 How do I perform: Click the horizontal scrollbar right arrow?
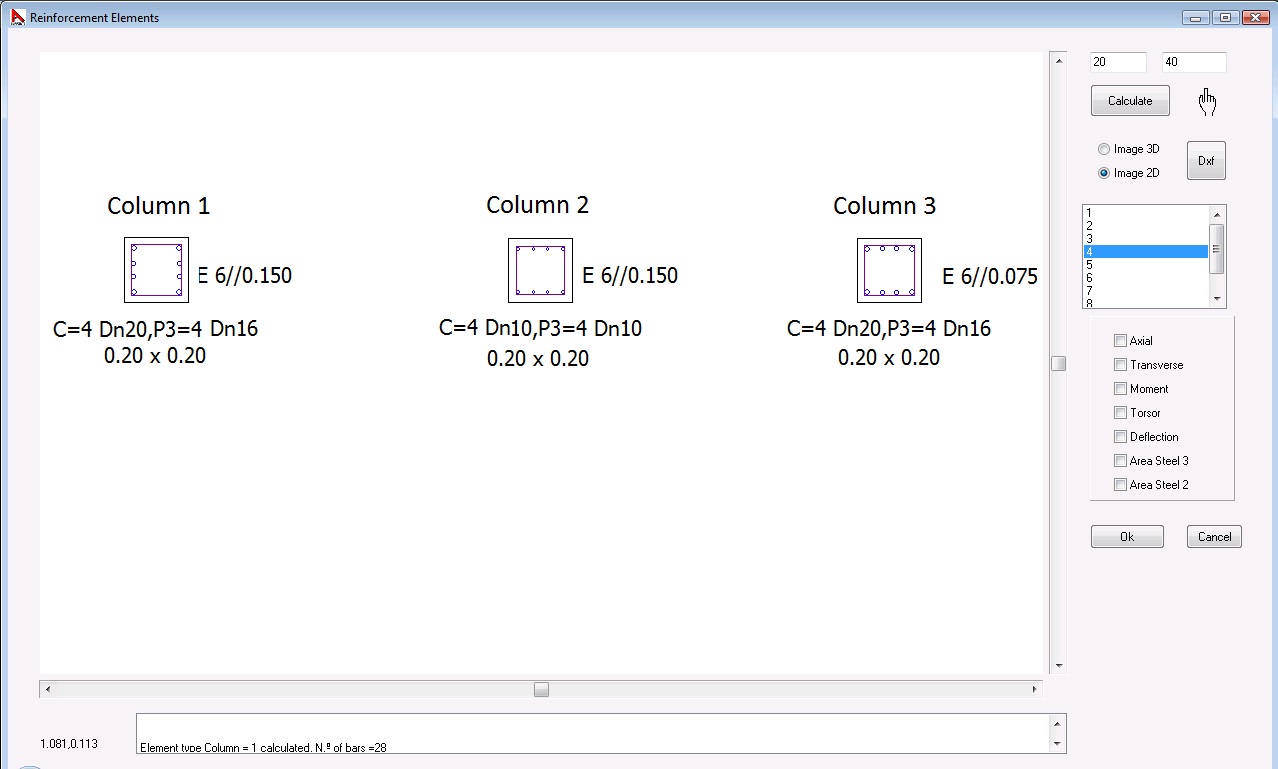[1034, 689]
